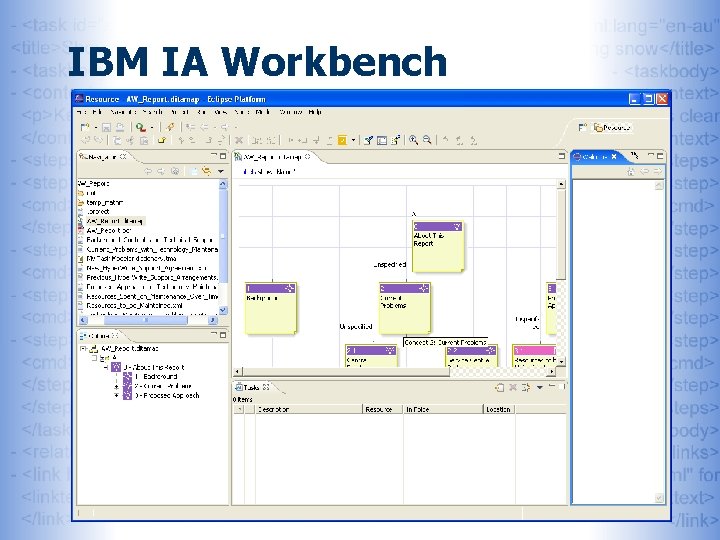This screenshot has height=540, width=720.
Task: Click the Navigator Forward arrow icon
Action: coord(161,171)
